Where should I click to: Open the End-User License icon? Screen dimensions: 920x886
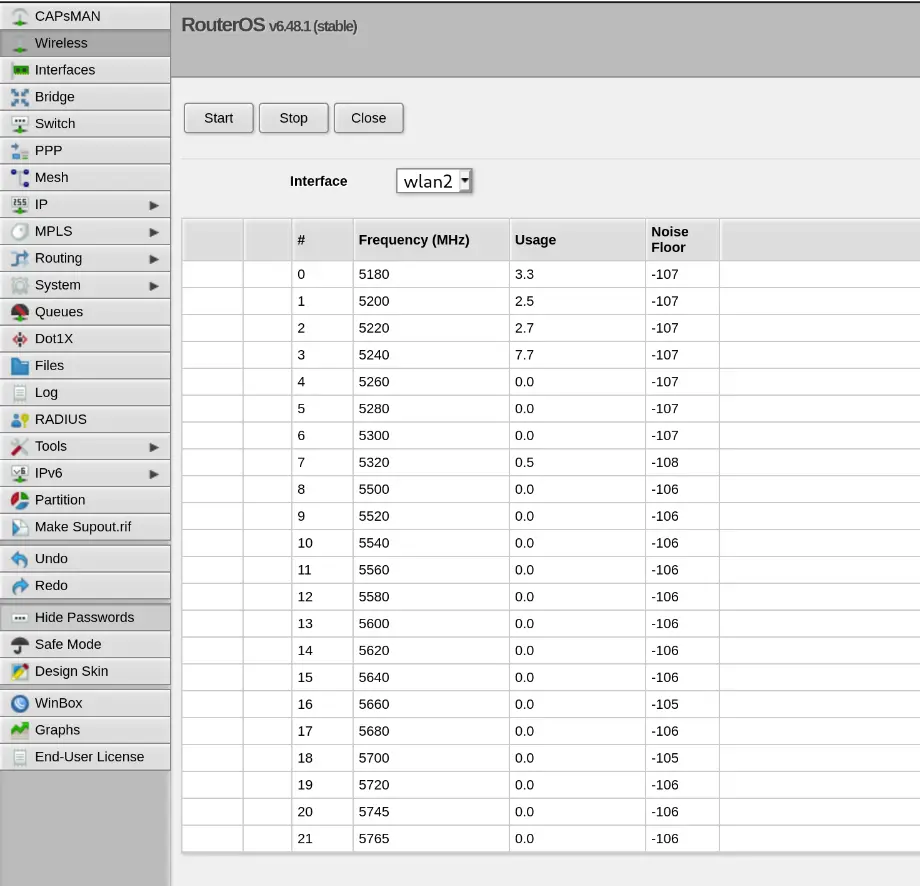pyautogui.click(x=20, y=758)
